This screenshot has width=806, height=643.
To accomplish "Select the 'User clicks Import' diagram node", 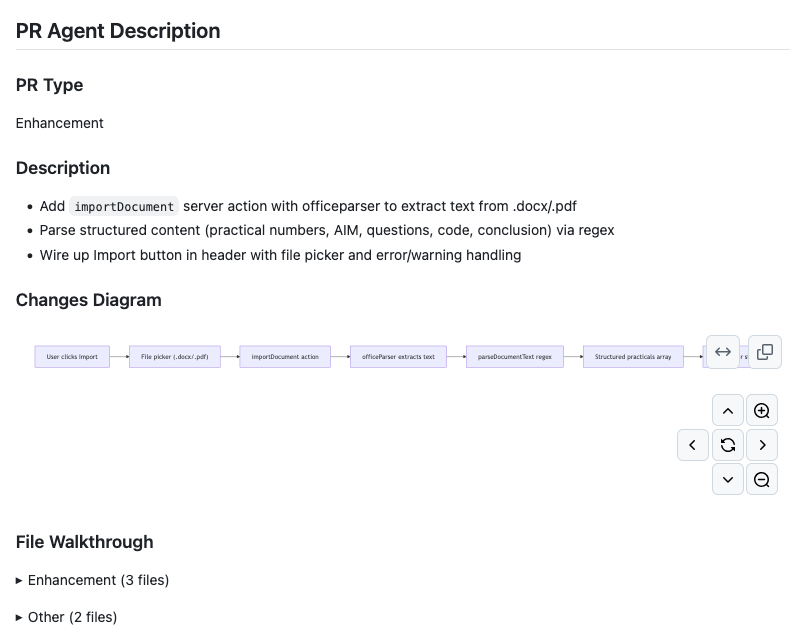I will click(x=72, y=357).
